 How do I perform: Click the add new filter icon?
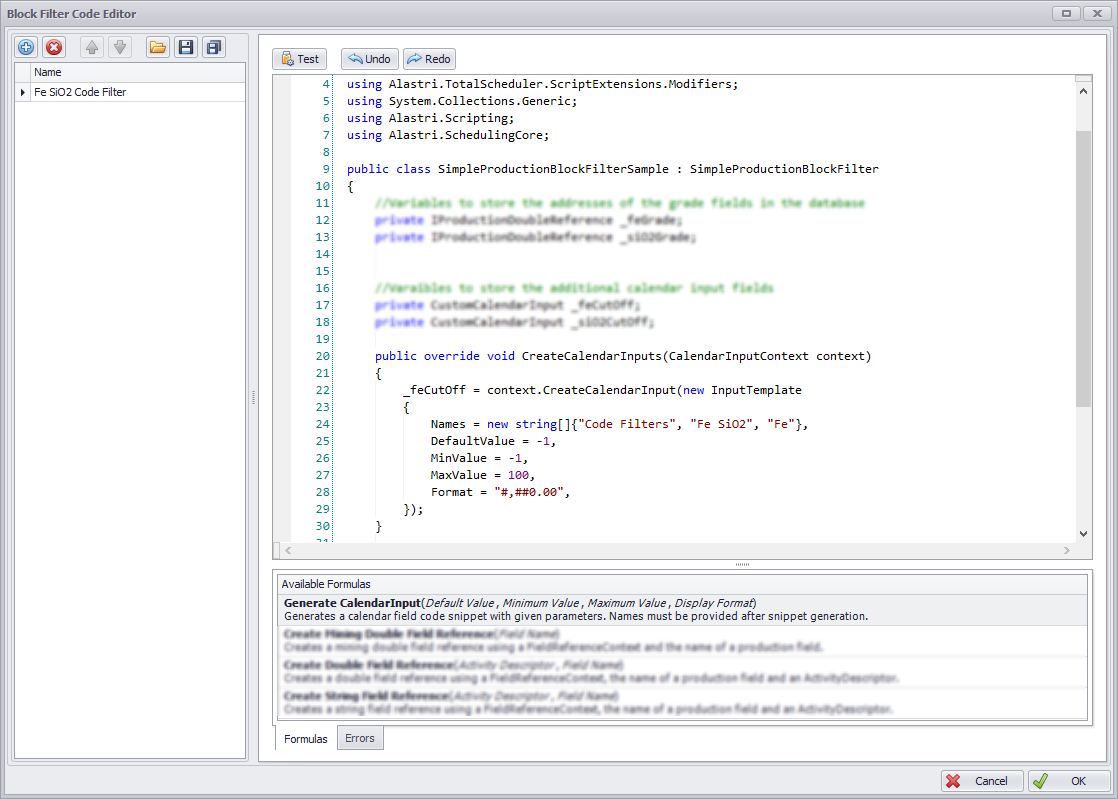[x=26, y=47]
